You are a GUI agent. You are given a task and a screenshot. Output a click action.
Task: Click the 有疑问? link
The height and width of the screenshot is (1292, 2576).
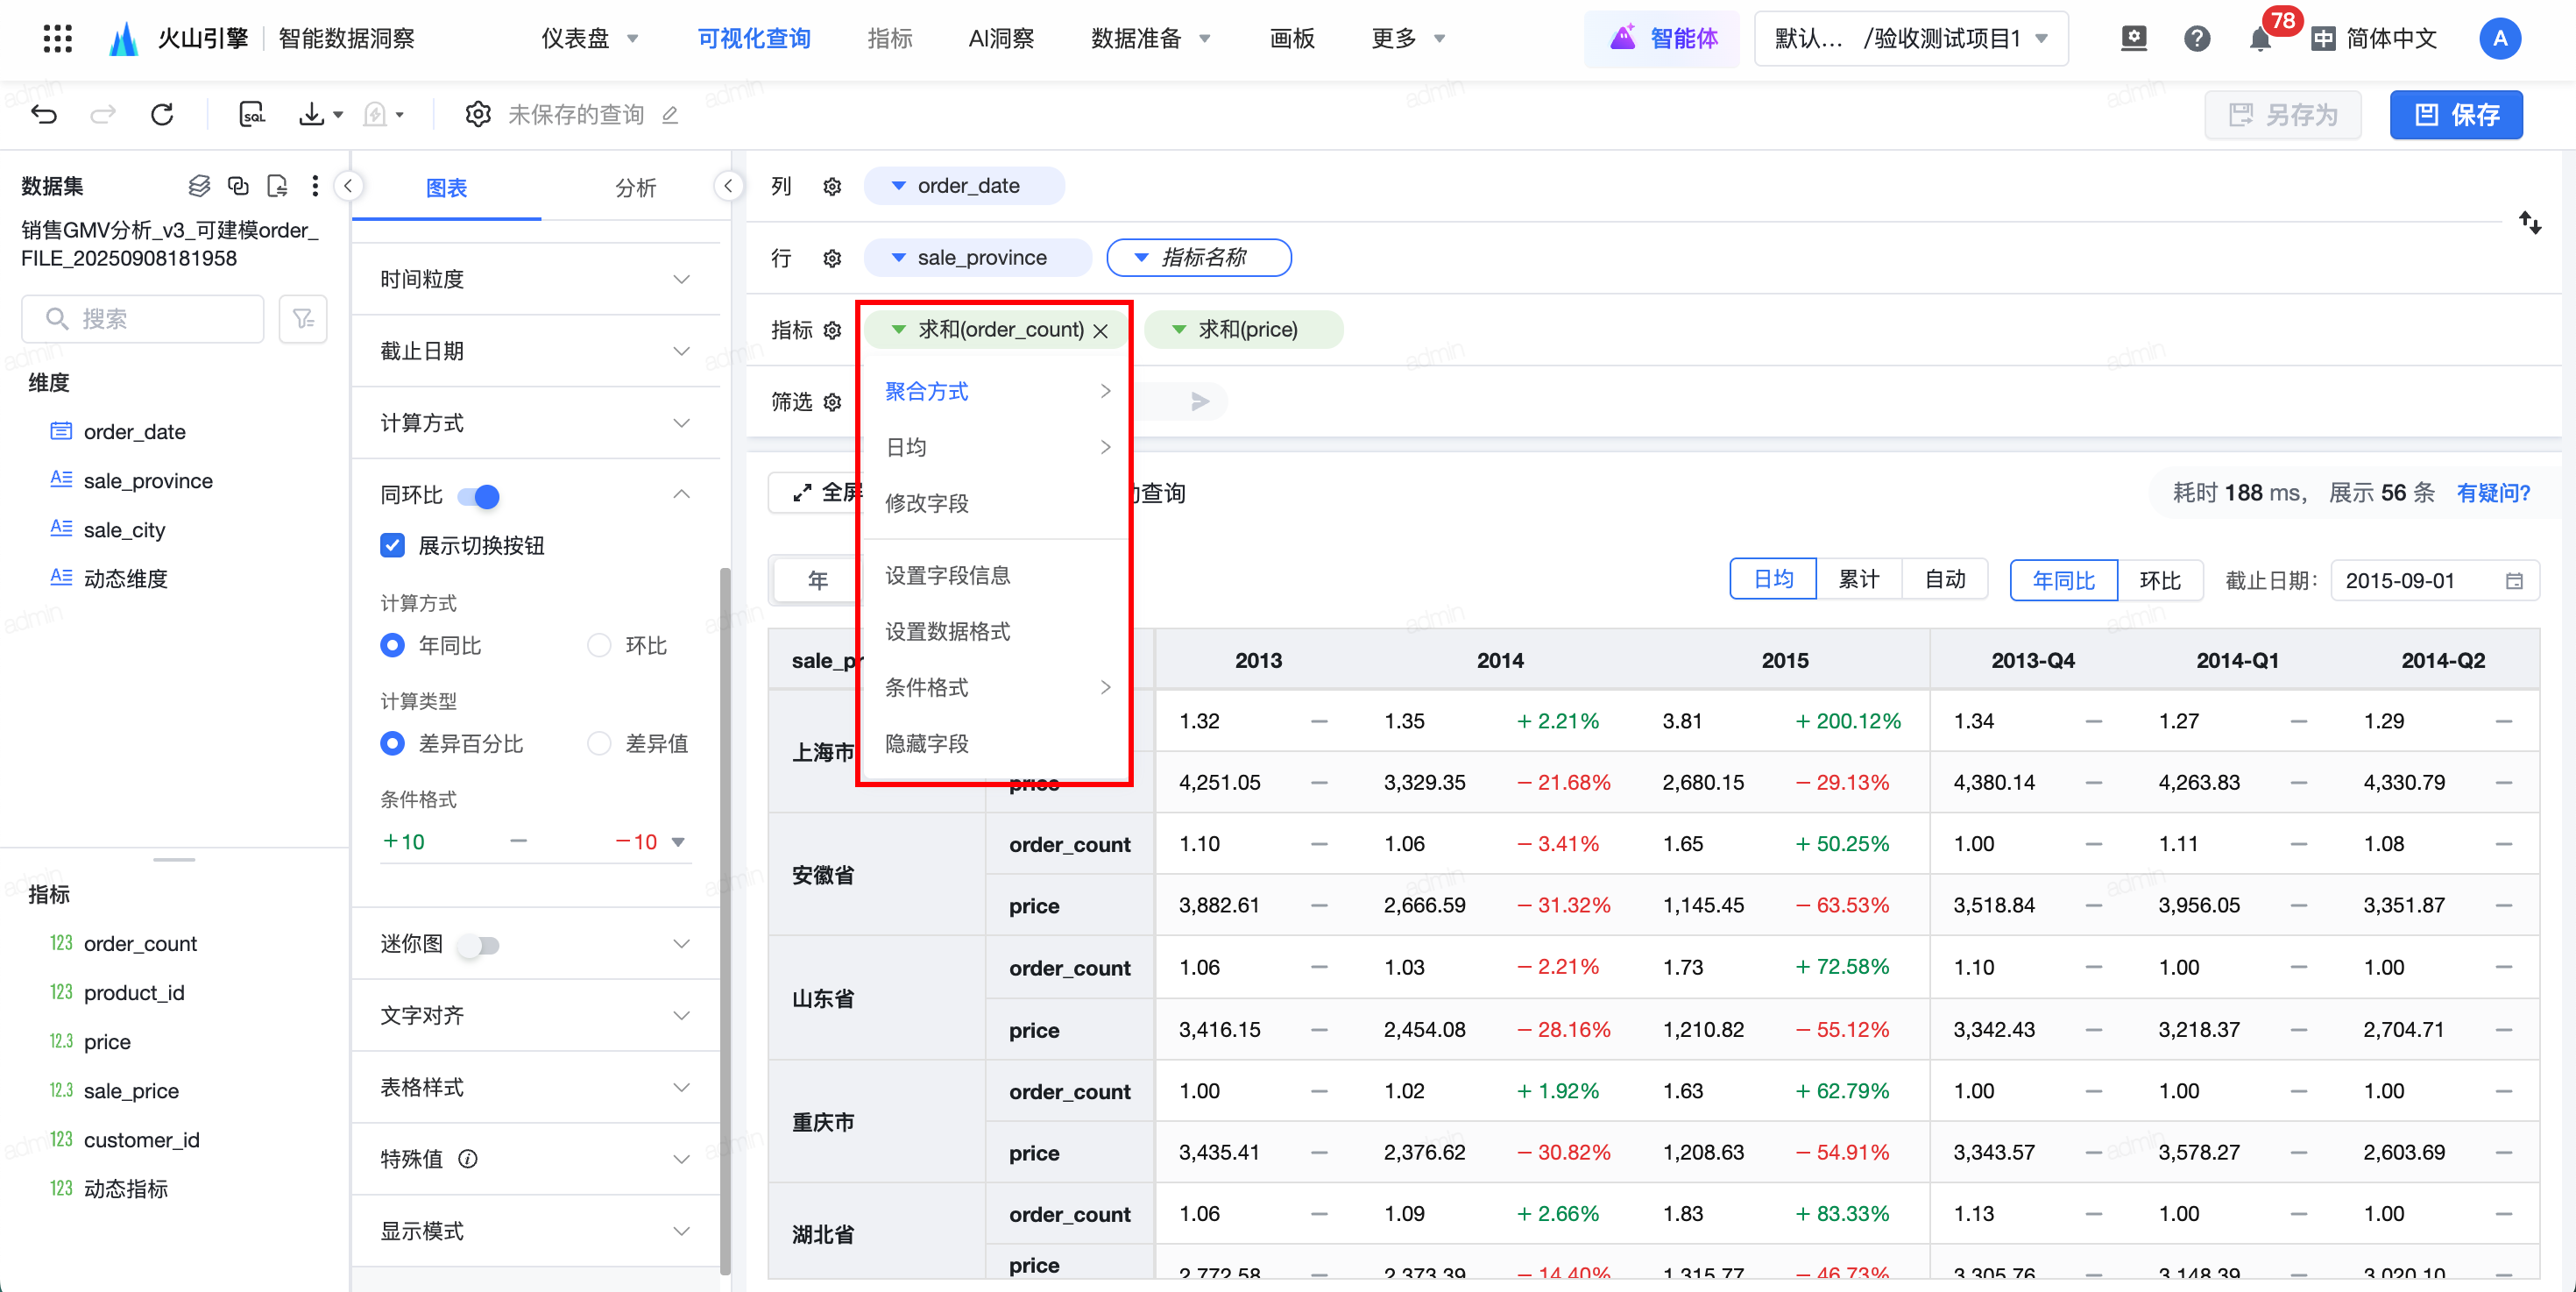[2493, 492]
